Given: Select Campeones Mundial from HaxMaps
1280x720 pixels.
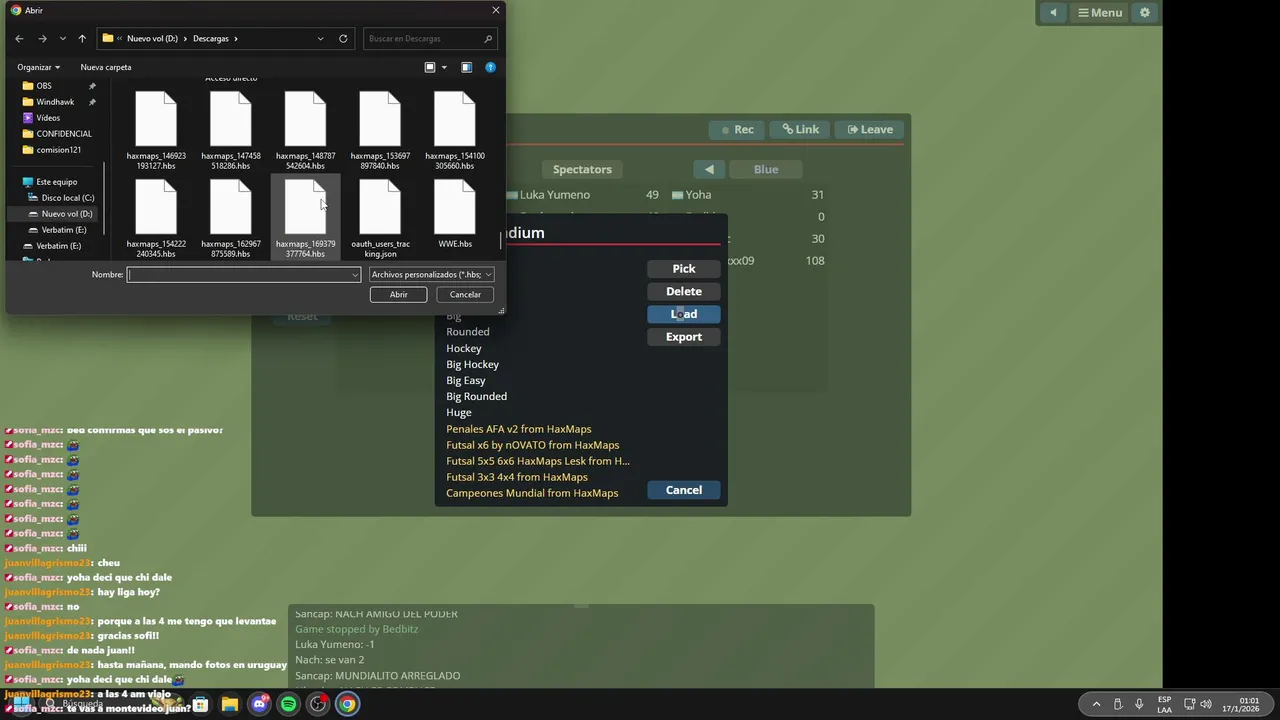Looking at the screenshot, I should coord(532,493).
